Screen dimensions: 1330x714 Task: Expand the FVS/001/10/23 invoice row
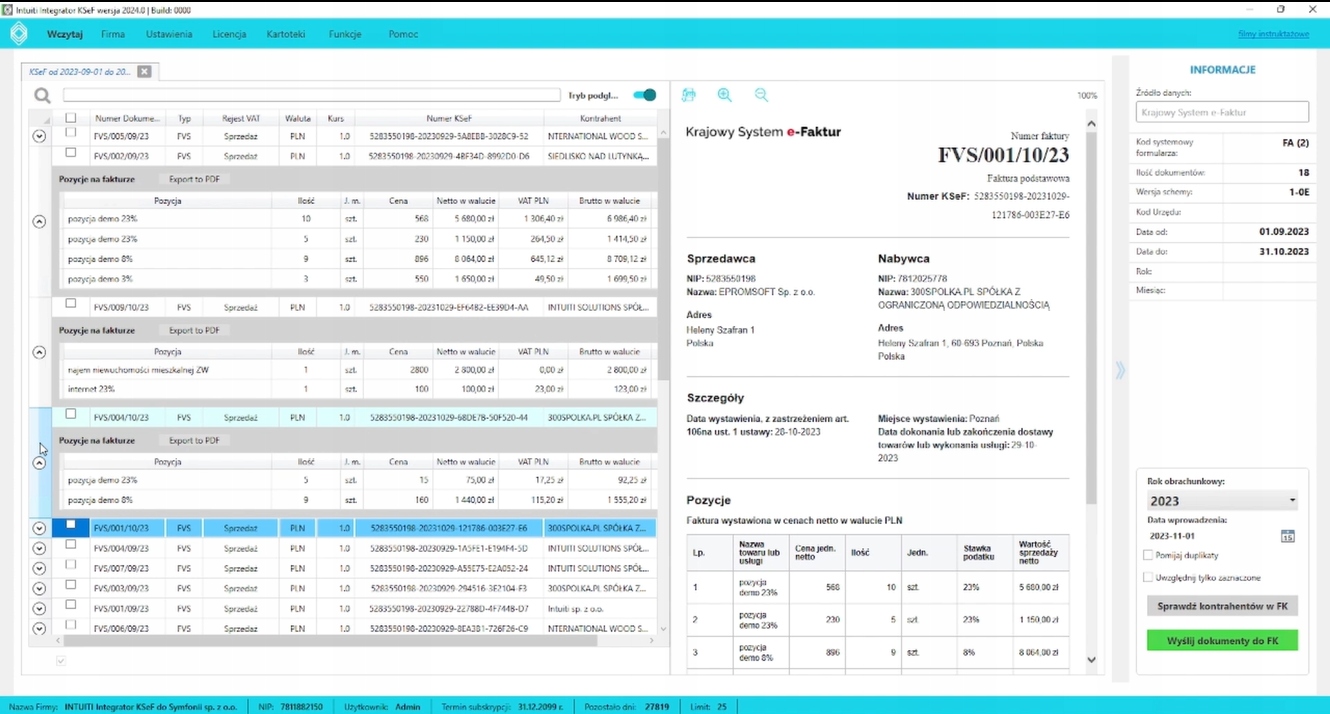click(39, 528)
